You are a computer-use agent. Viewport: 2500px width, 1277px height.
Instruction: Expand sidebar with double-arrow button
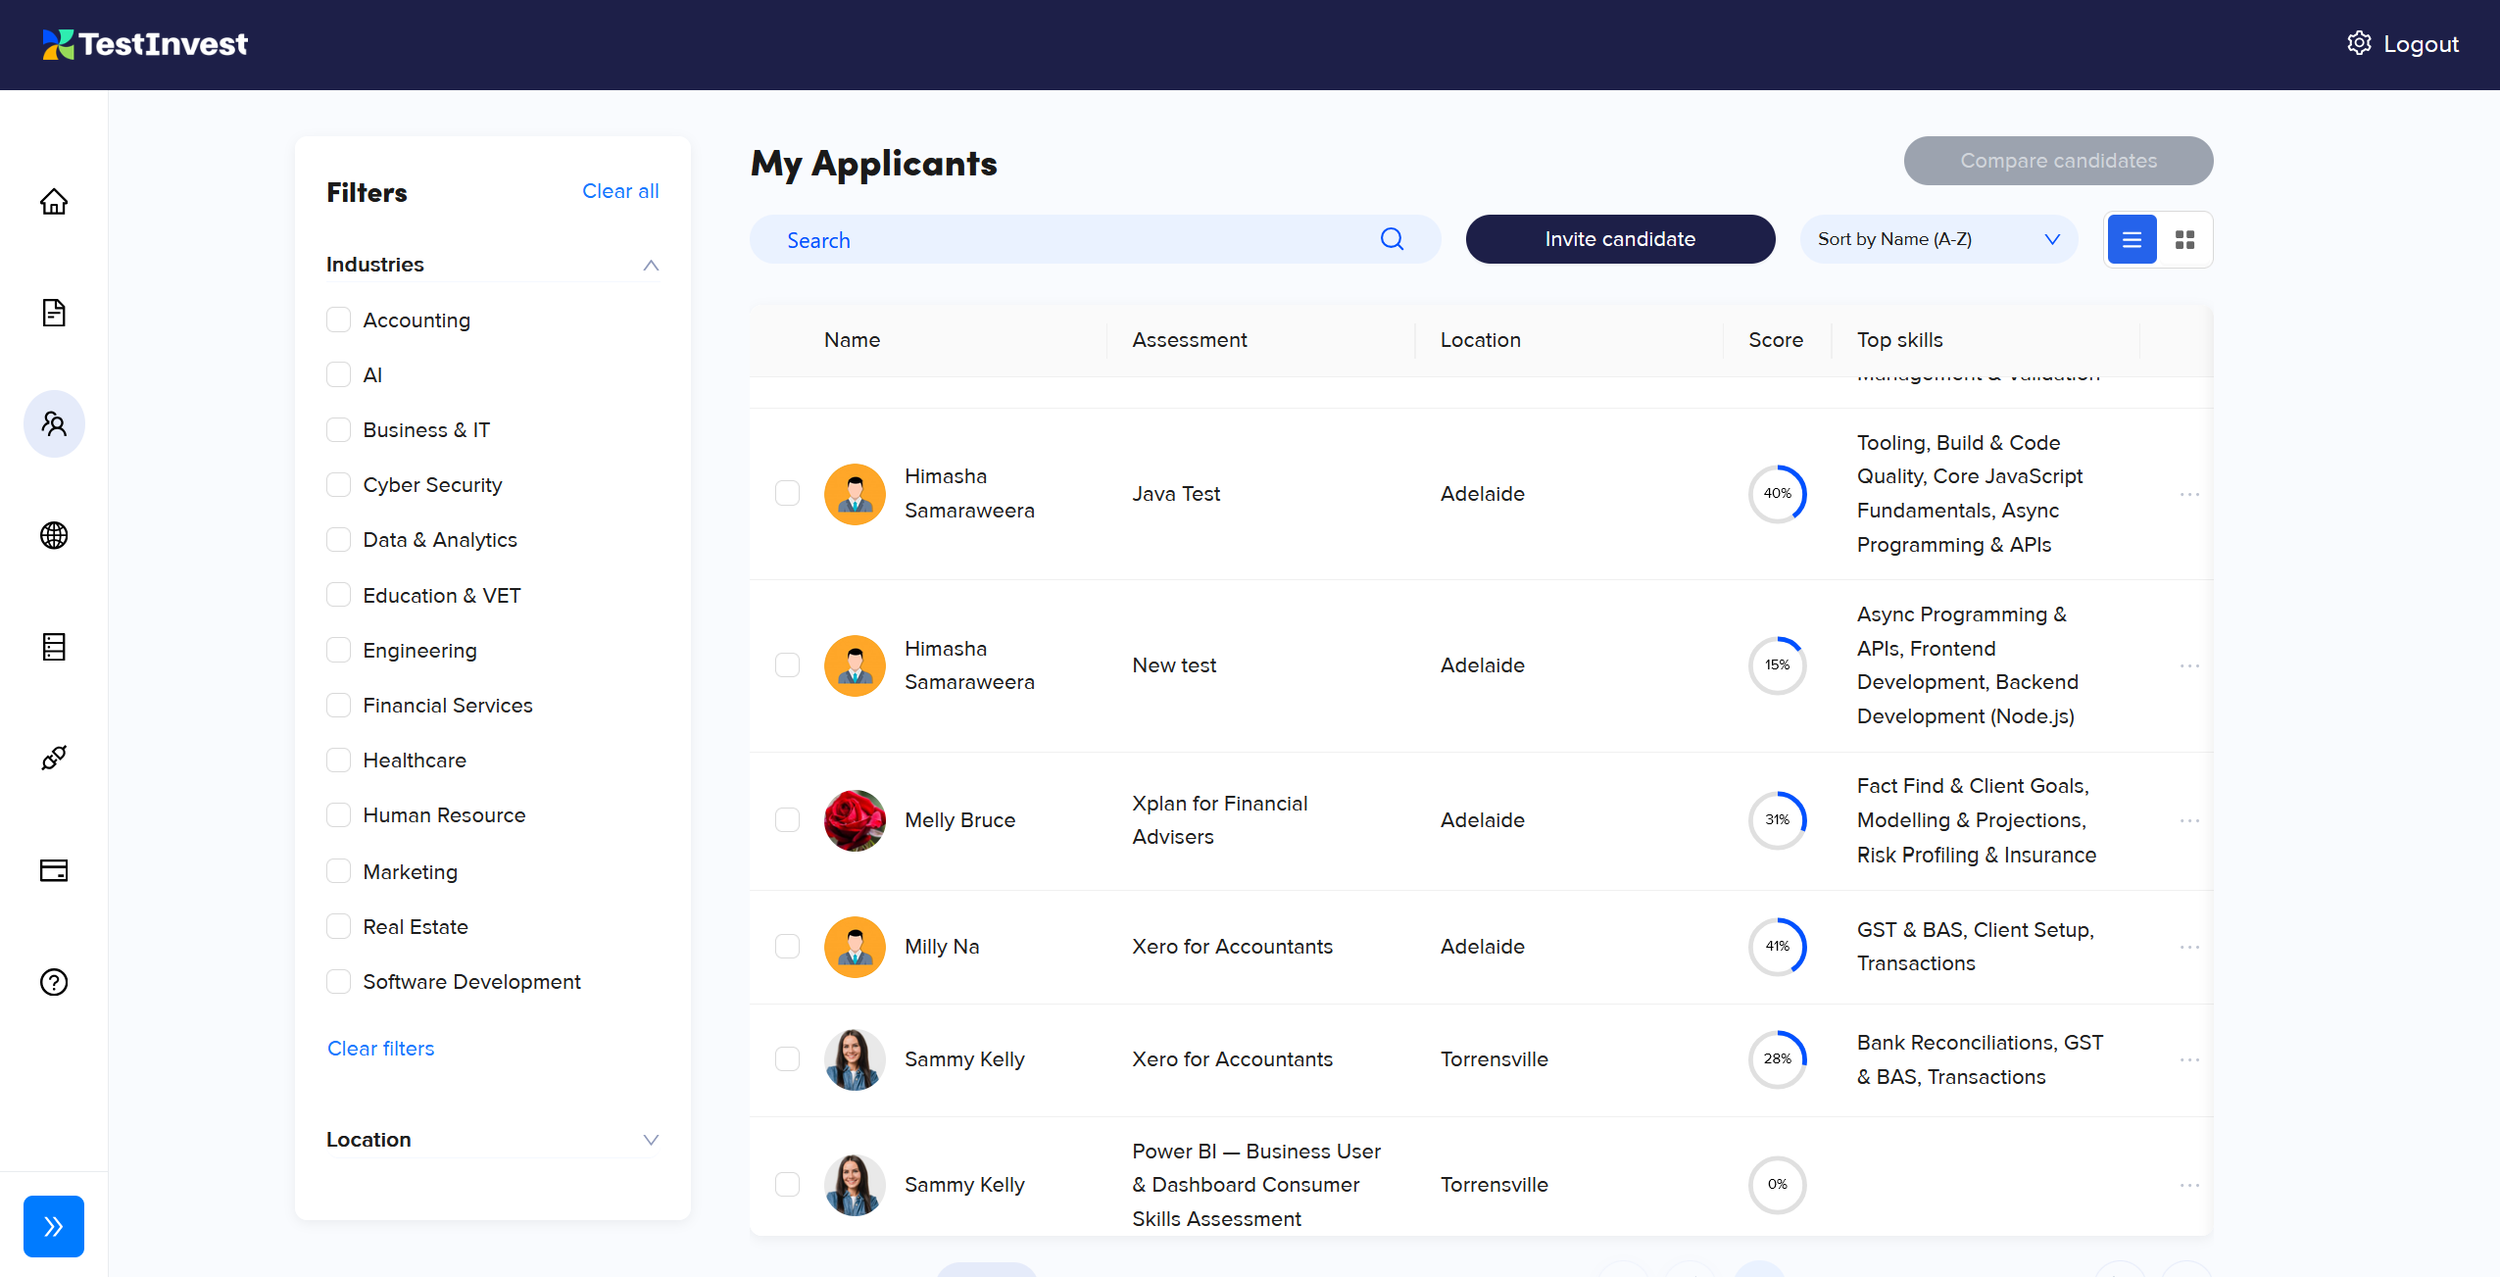coord(54,1226)
